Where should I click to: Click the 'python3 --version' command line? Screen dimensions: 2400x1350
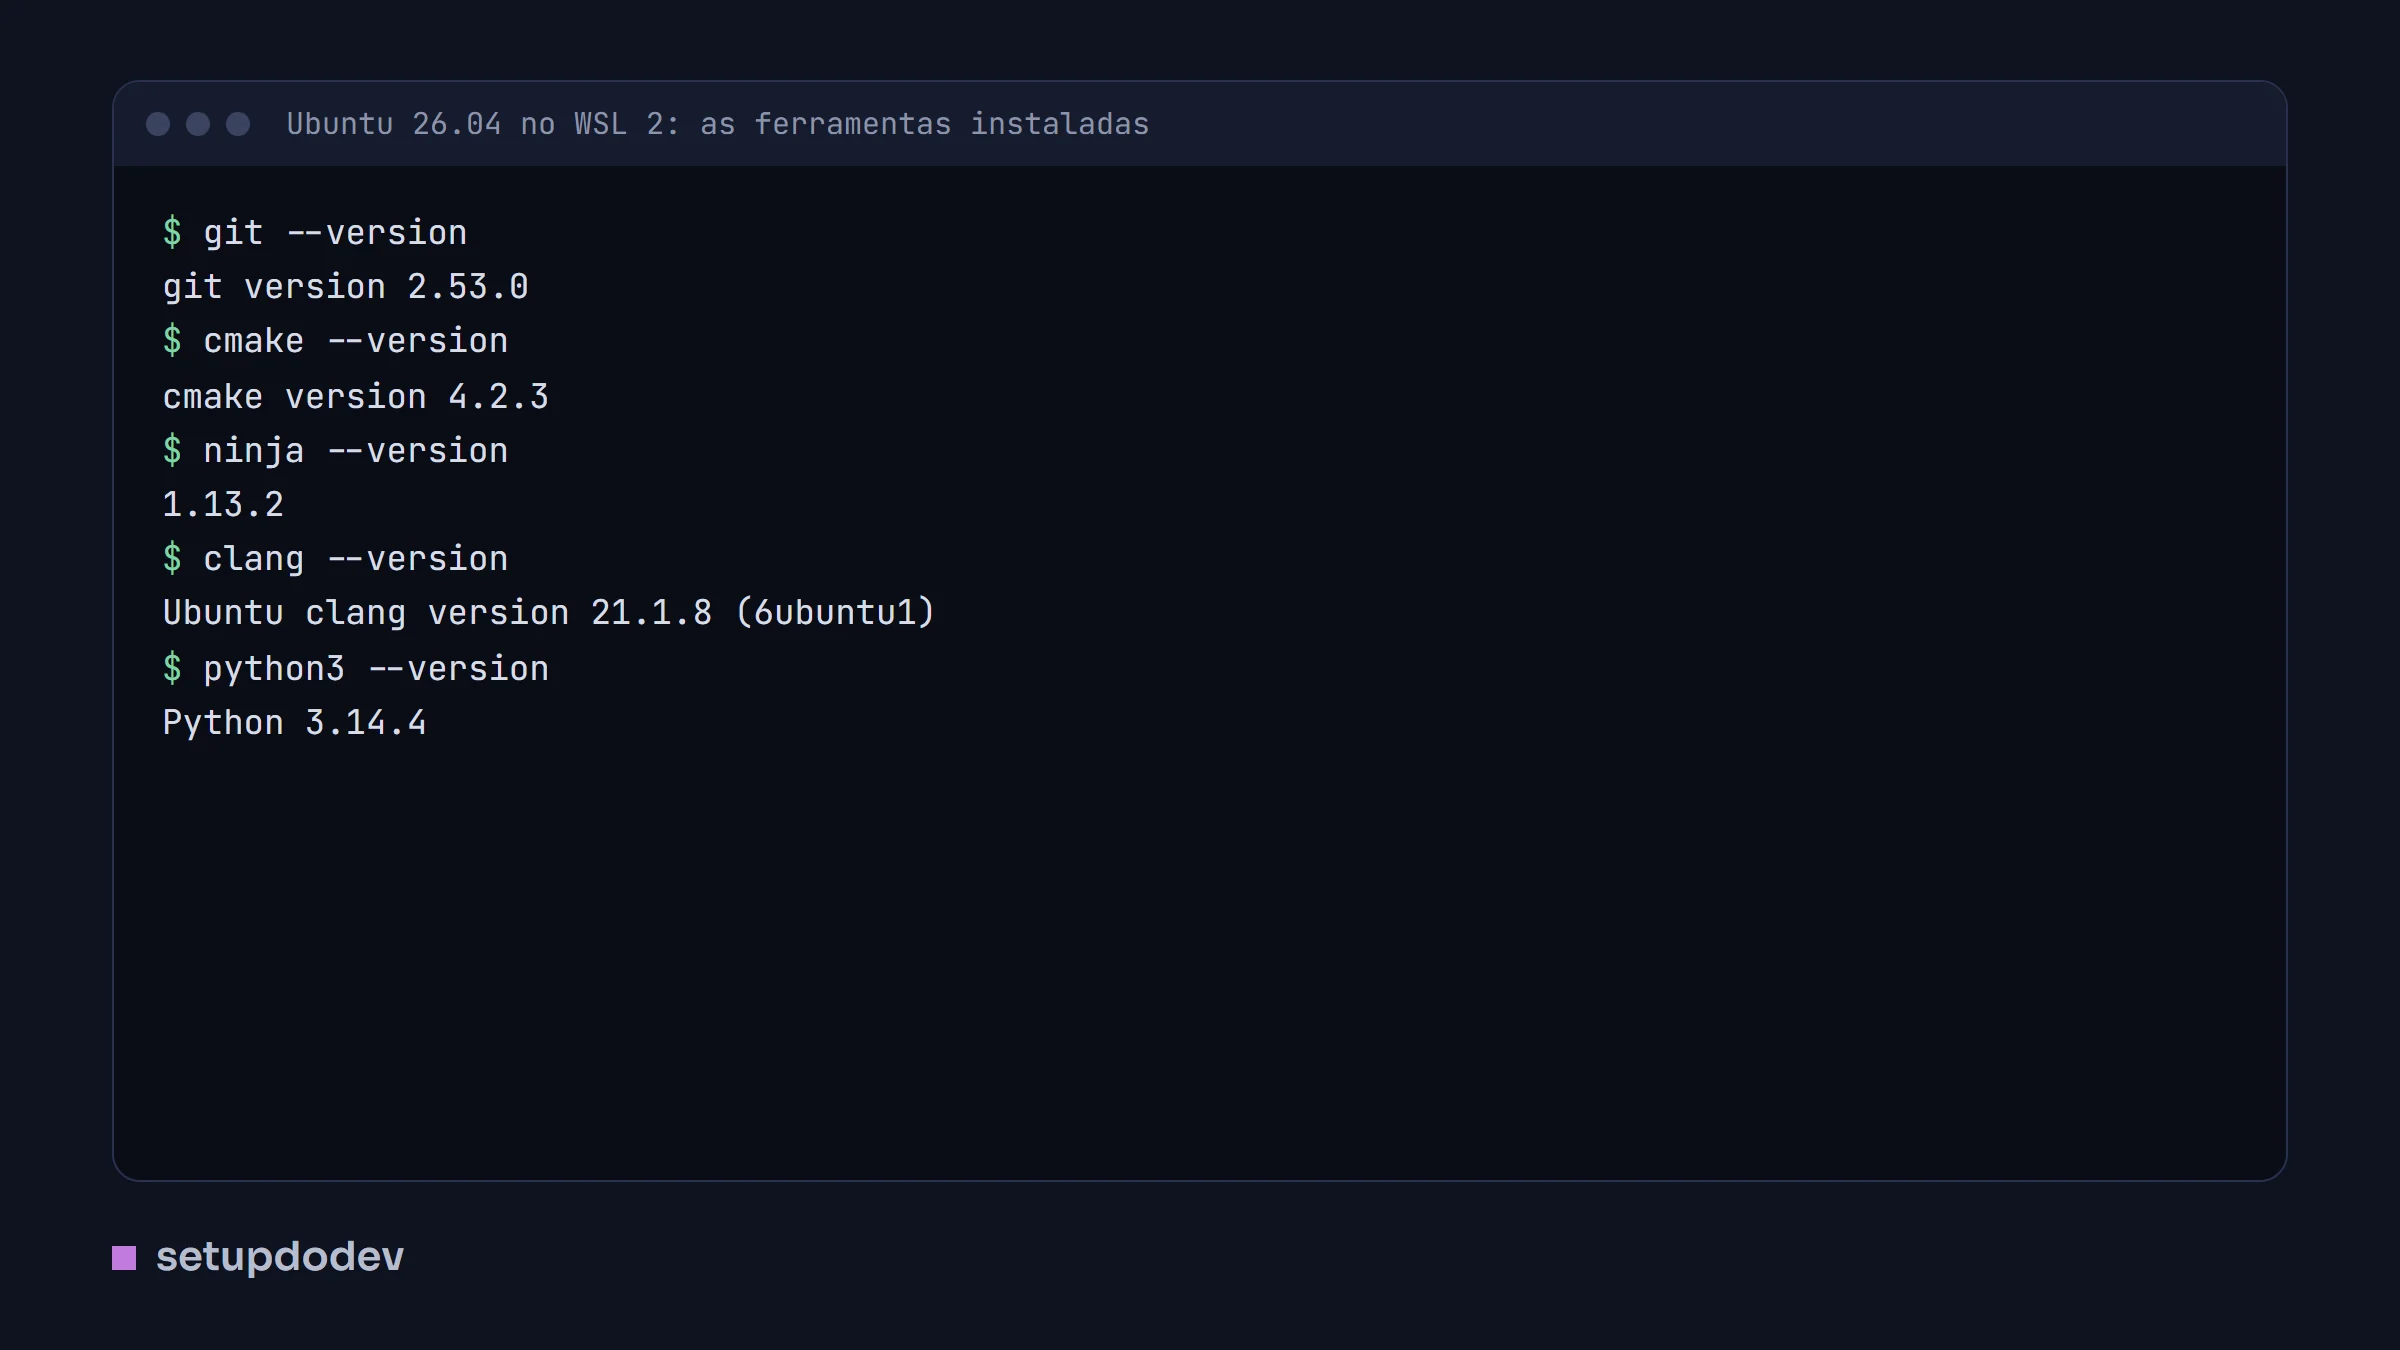coord(355,669)
